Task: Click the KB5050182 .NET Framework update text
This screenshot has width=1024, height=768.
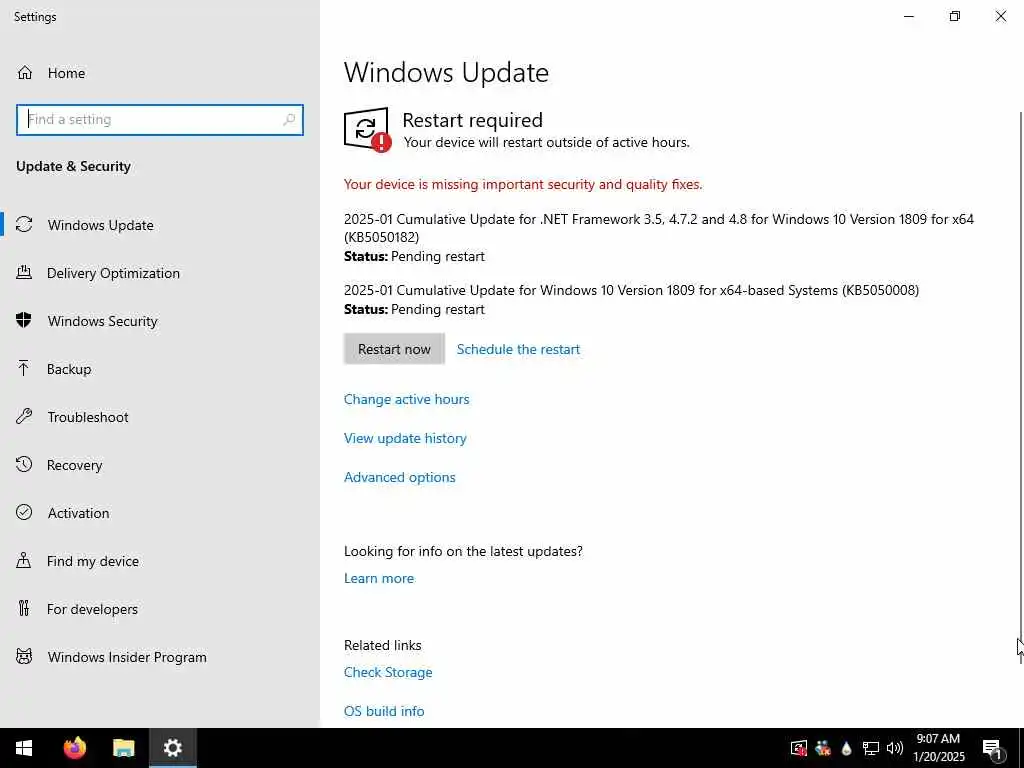Action: point(659,228)
